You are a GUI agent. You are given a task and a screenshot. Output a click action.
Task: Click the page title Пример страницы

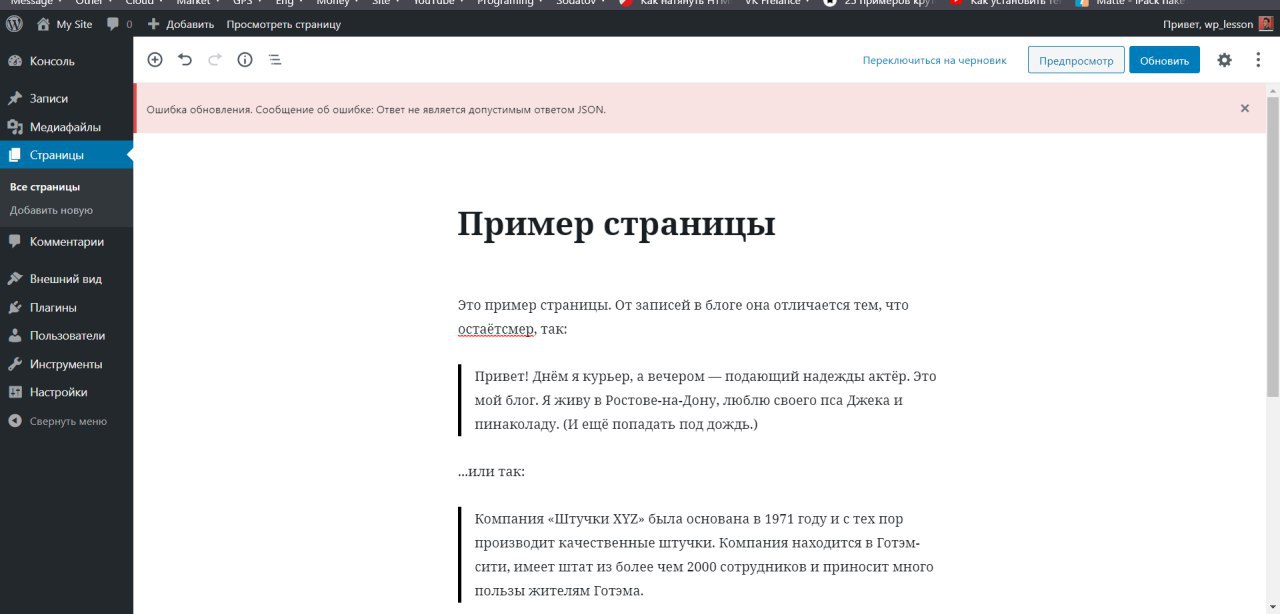point(616,223)
